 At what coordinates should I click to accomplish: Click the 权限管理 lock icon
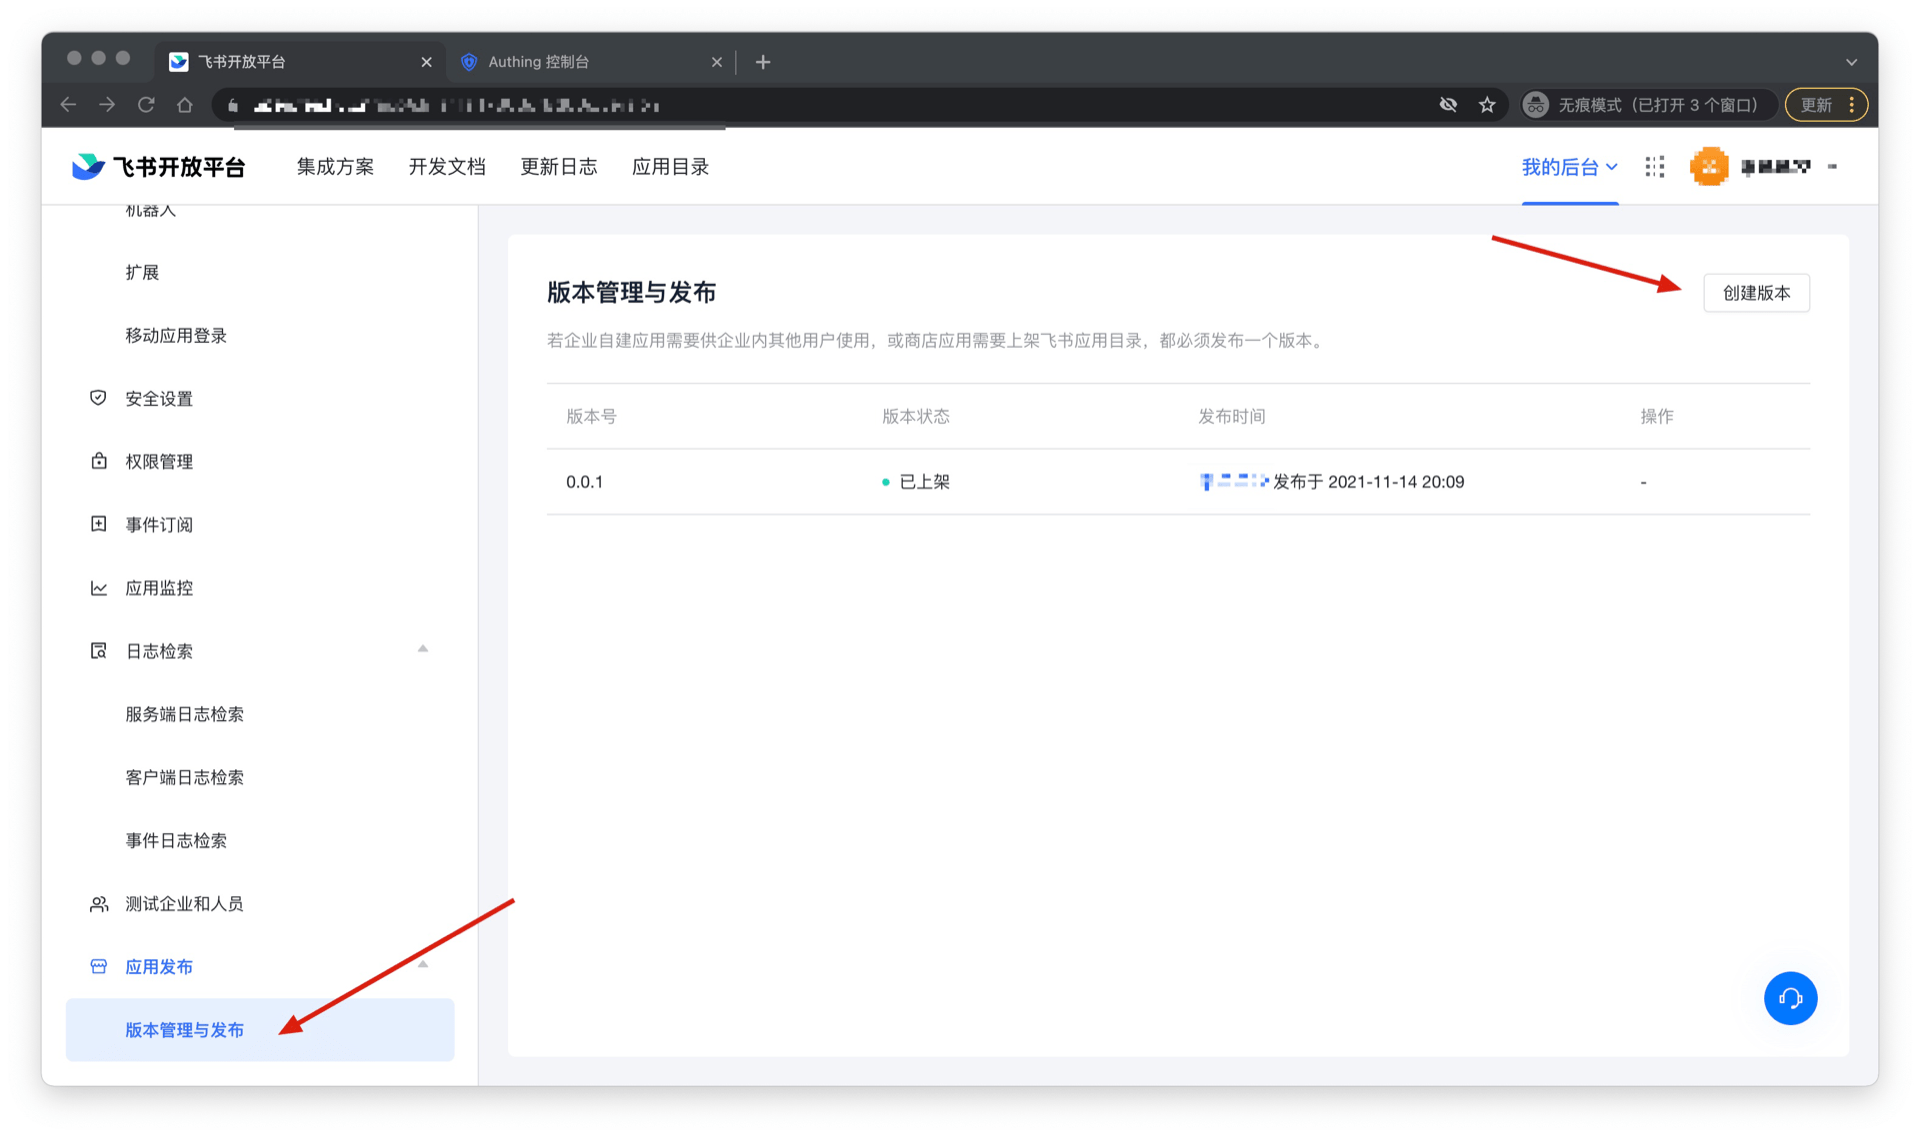click(98, 461)
